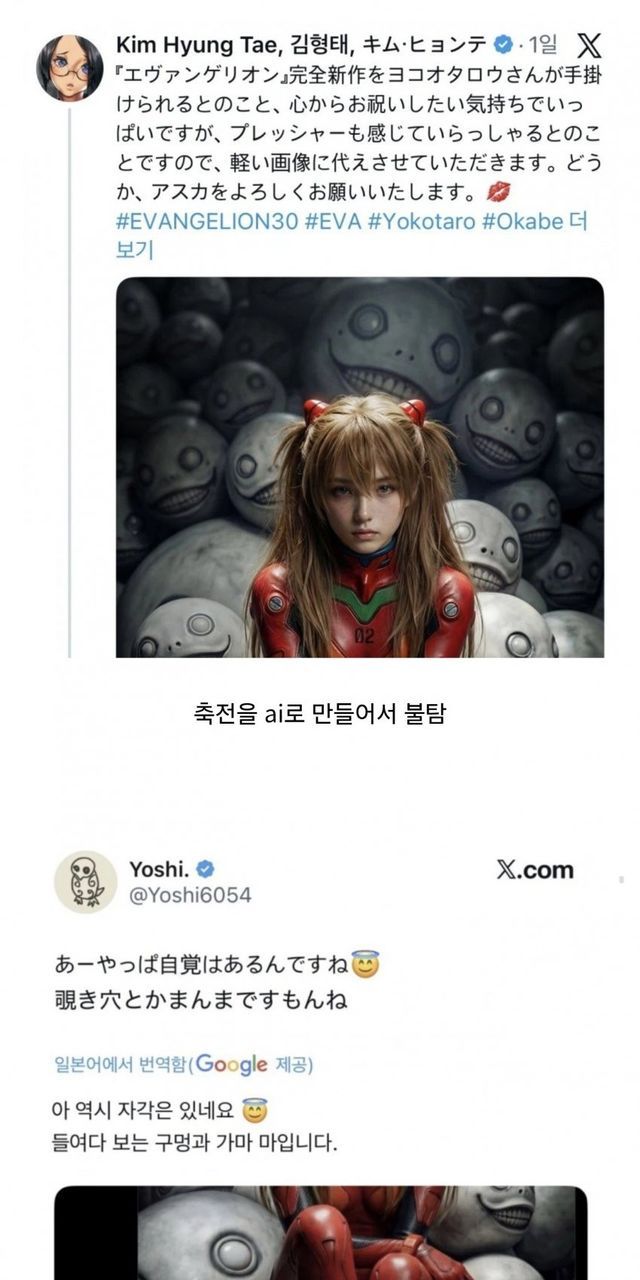Open the image attached to Yoshi's reply
640x1280 pixels.
coord(320,1233)
